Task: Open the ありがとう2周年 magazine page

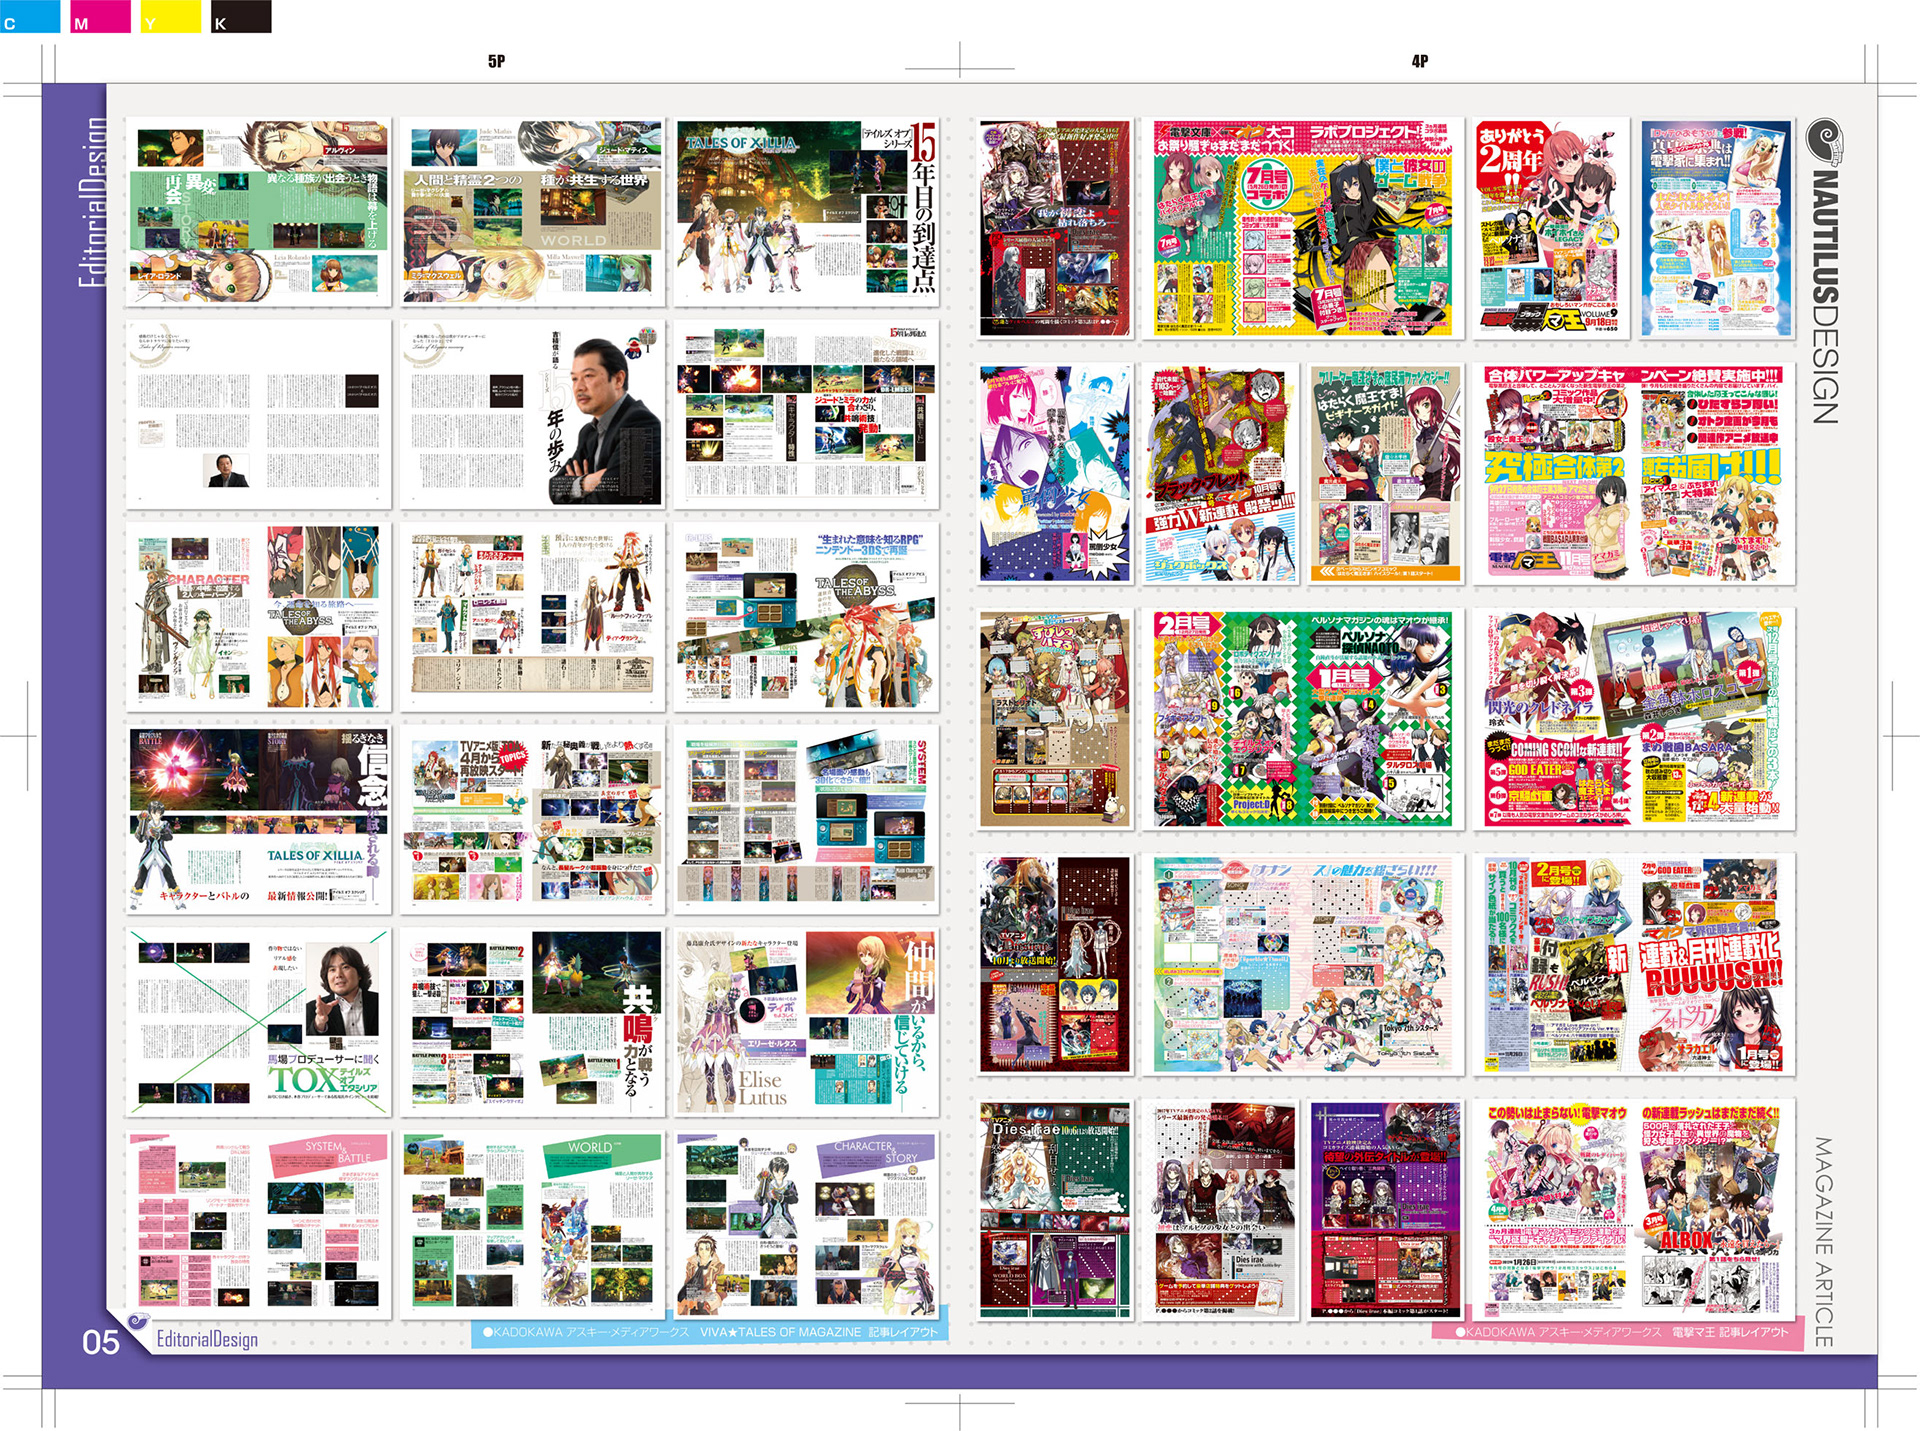Action: pos(1550,228)
